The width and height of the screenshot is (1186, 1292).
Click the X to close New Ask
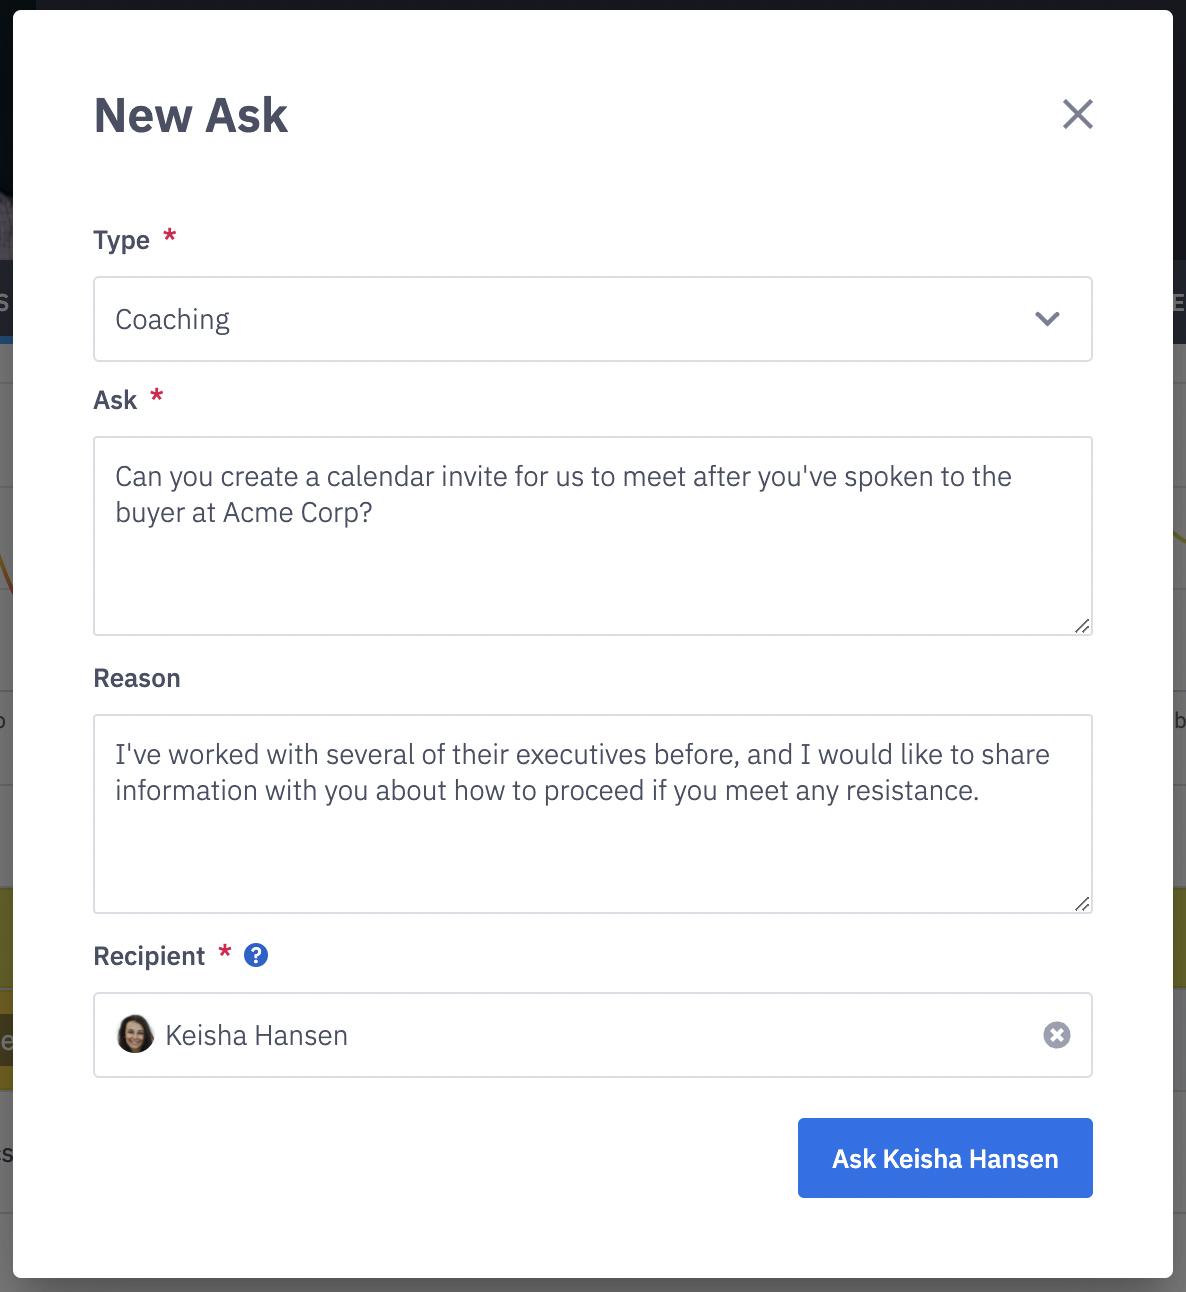1077,114
